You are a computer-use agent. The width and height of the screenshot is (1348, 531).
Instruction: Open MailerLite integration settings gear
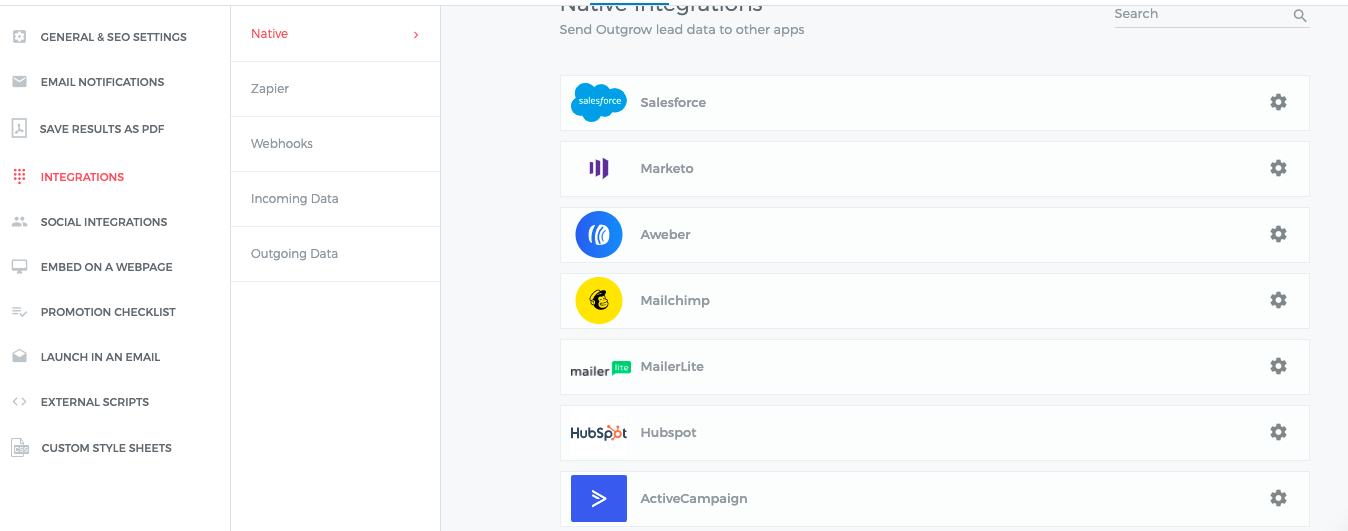(x=1278, y=366)
